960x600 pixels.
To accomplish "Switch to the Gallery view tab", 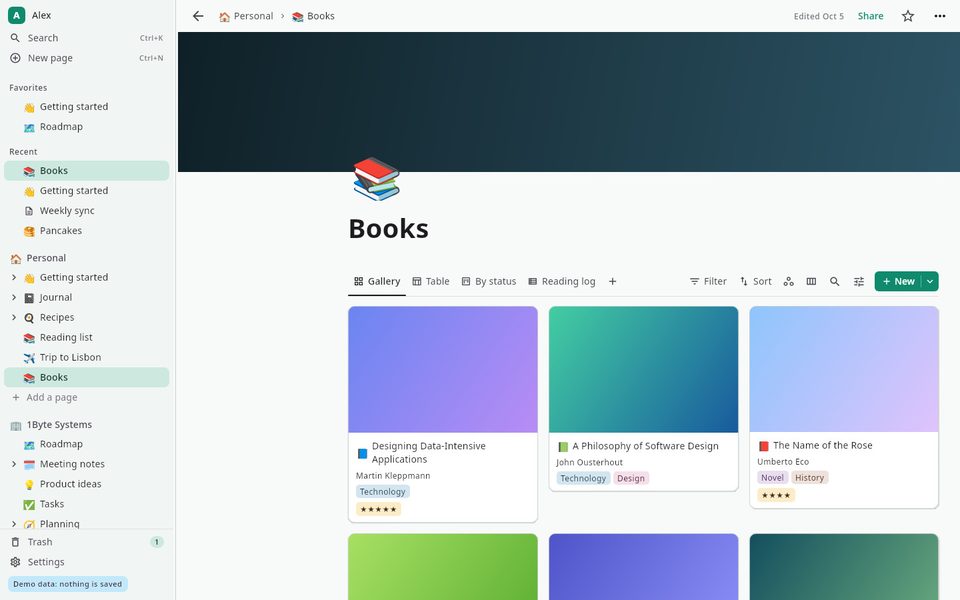I will [377, 282].
